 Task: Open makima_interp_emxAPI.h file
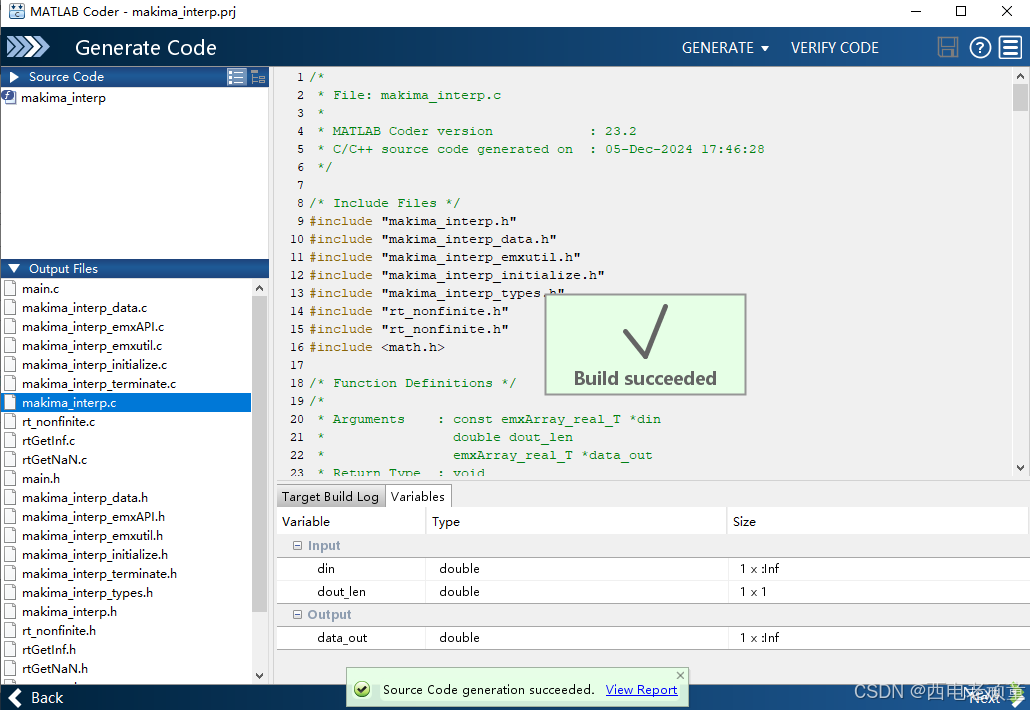pos(93,517)
